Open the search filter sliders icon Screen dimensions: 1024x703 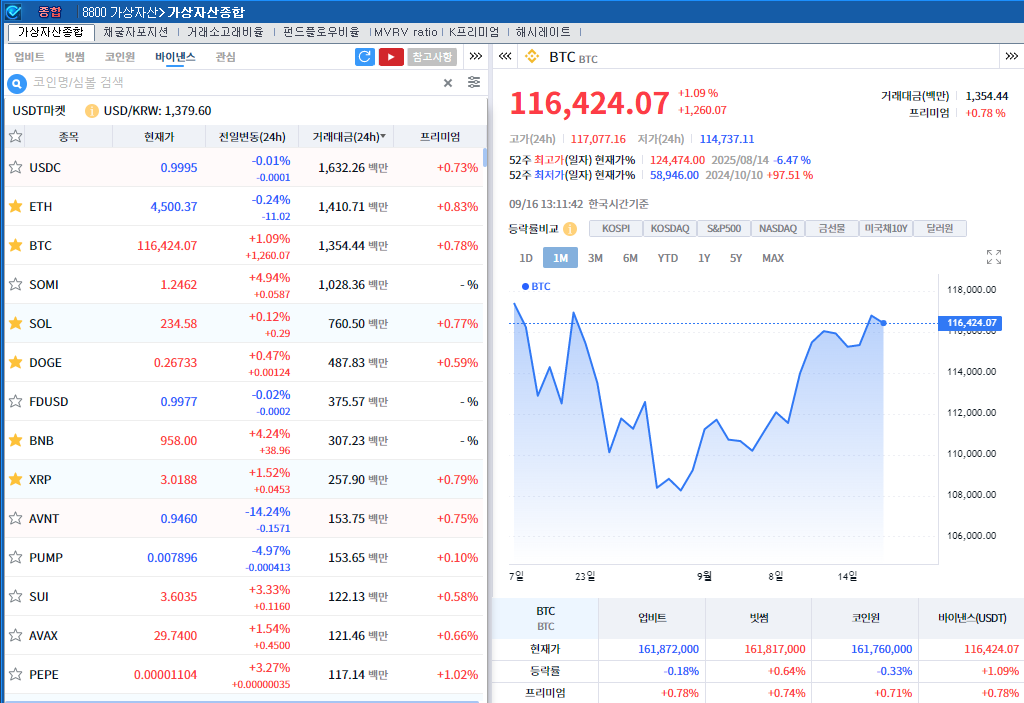click(x=473, y=82)
